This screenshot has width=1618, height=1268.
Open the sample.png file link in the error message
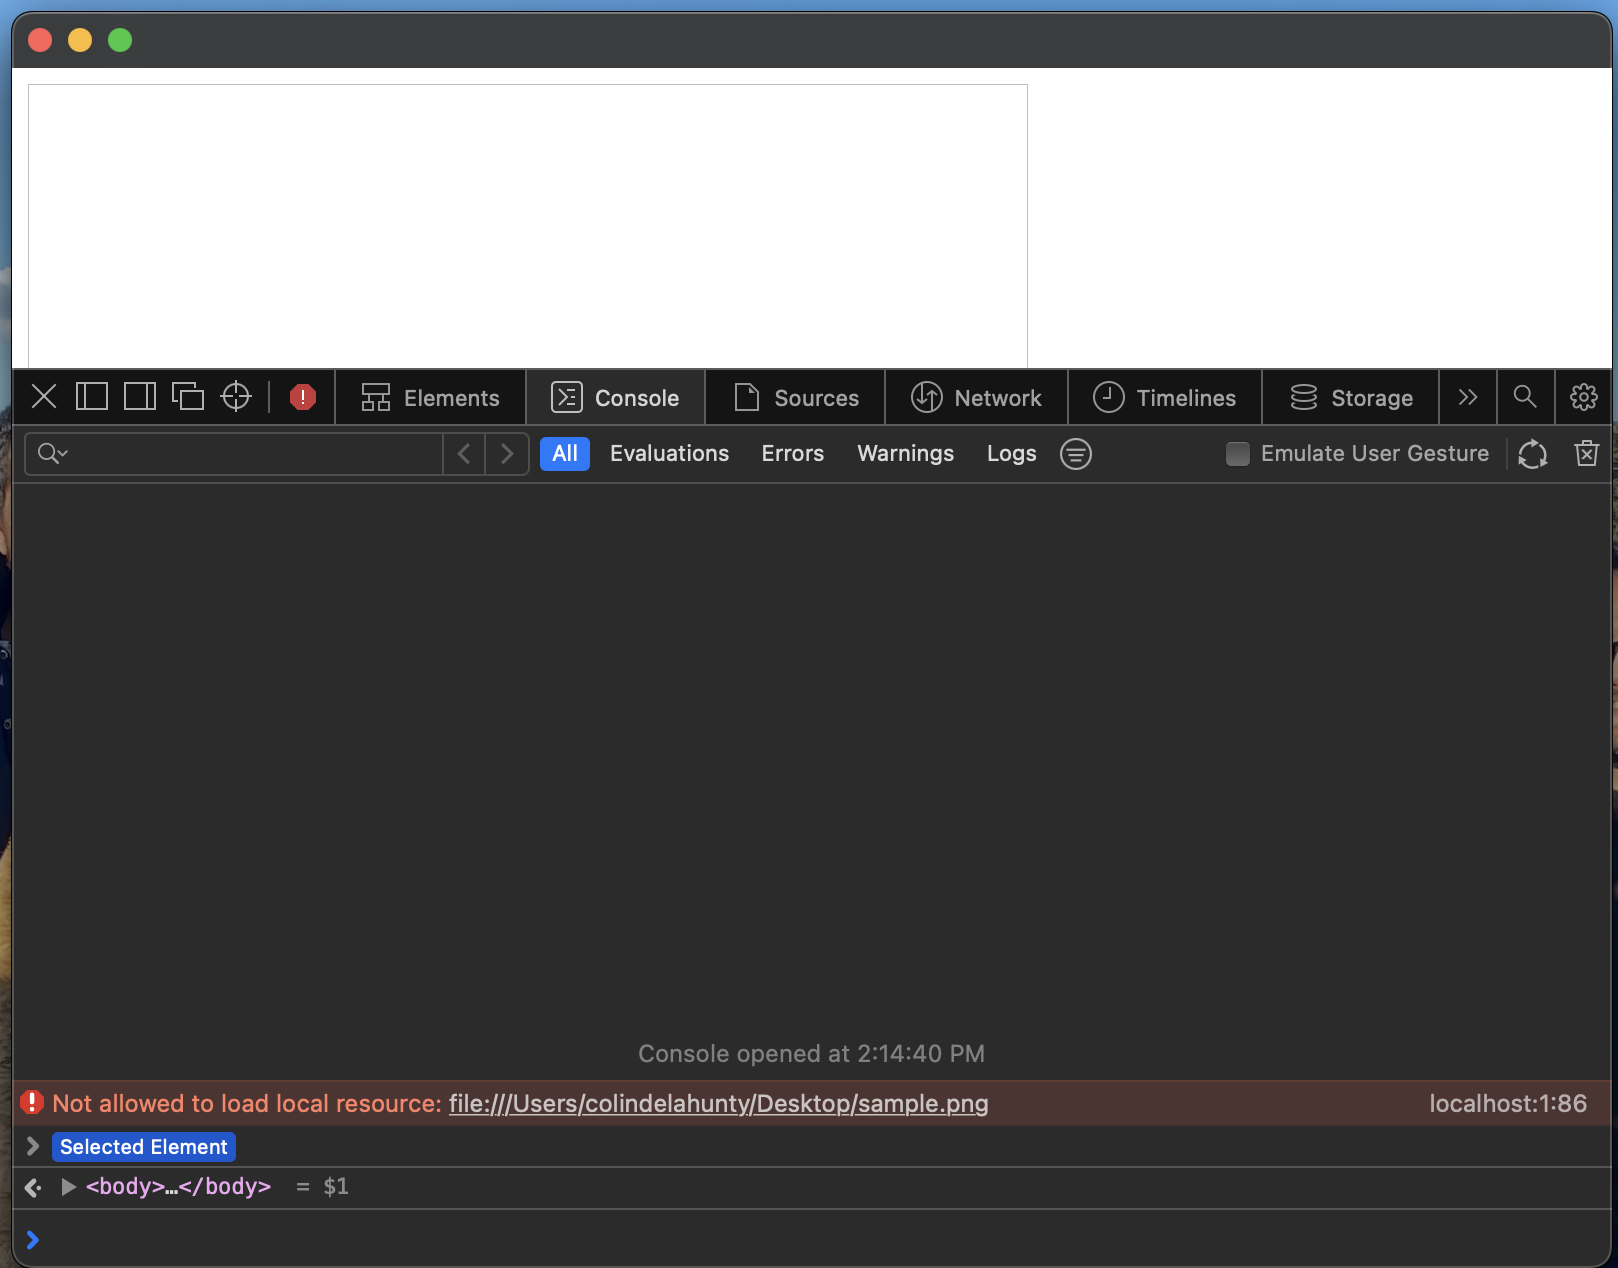pos(717,1104)
